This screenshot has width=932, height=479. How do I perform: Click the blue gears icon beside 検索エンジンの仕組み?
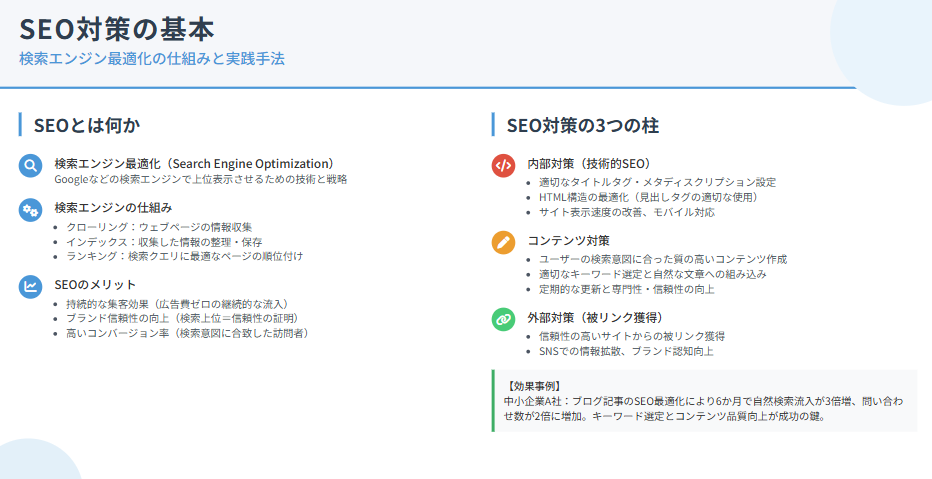pos(31,210)
